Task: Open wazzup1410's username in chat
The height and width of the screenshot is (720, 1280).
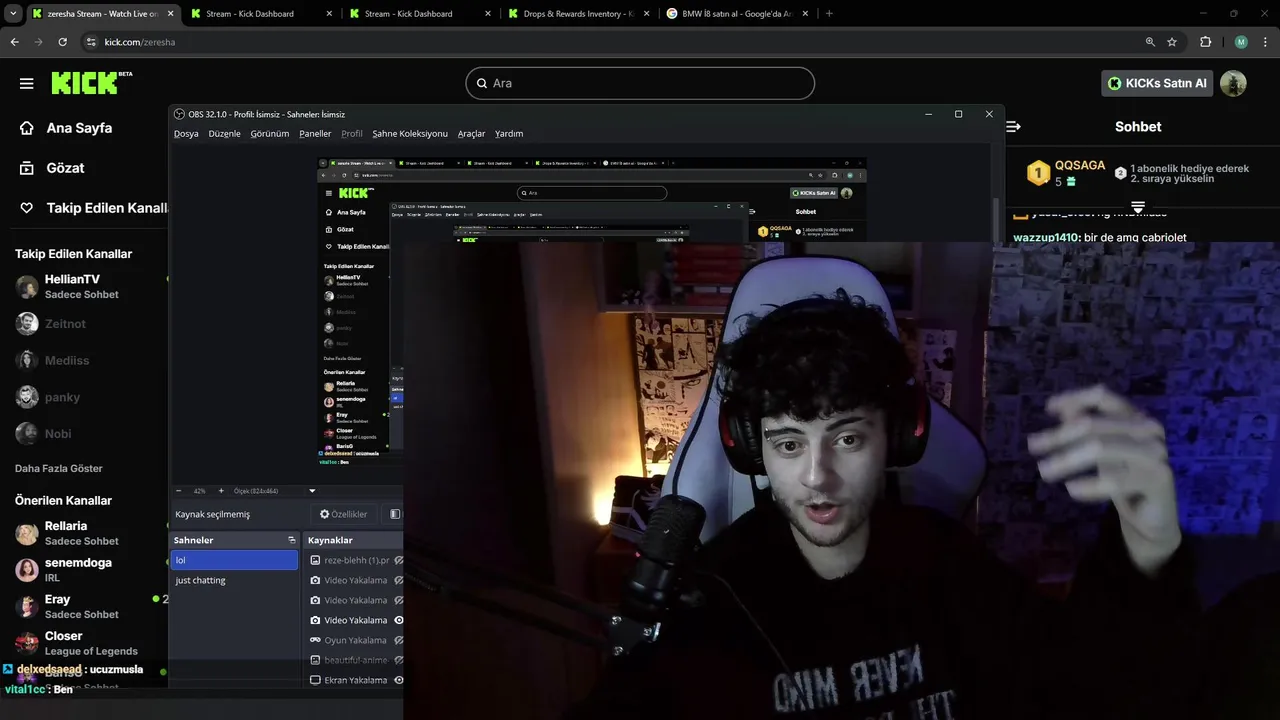Action: [x=1046, y=238]
